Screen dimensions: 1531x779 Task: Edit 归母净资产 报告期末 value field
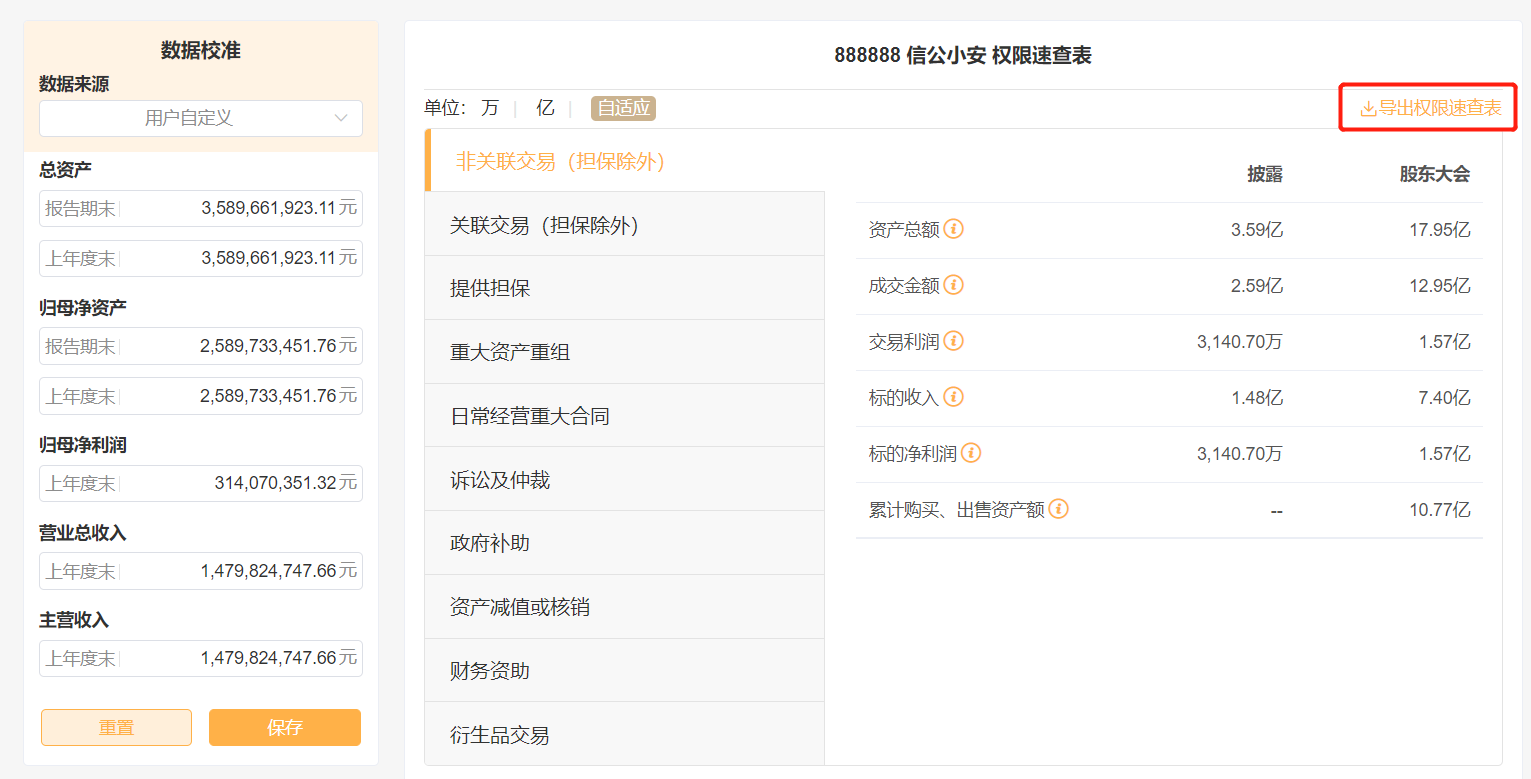point(201,346)
